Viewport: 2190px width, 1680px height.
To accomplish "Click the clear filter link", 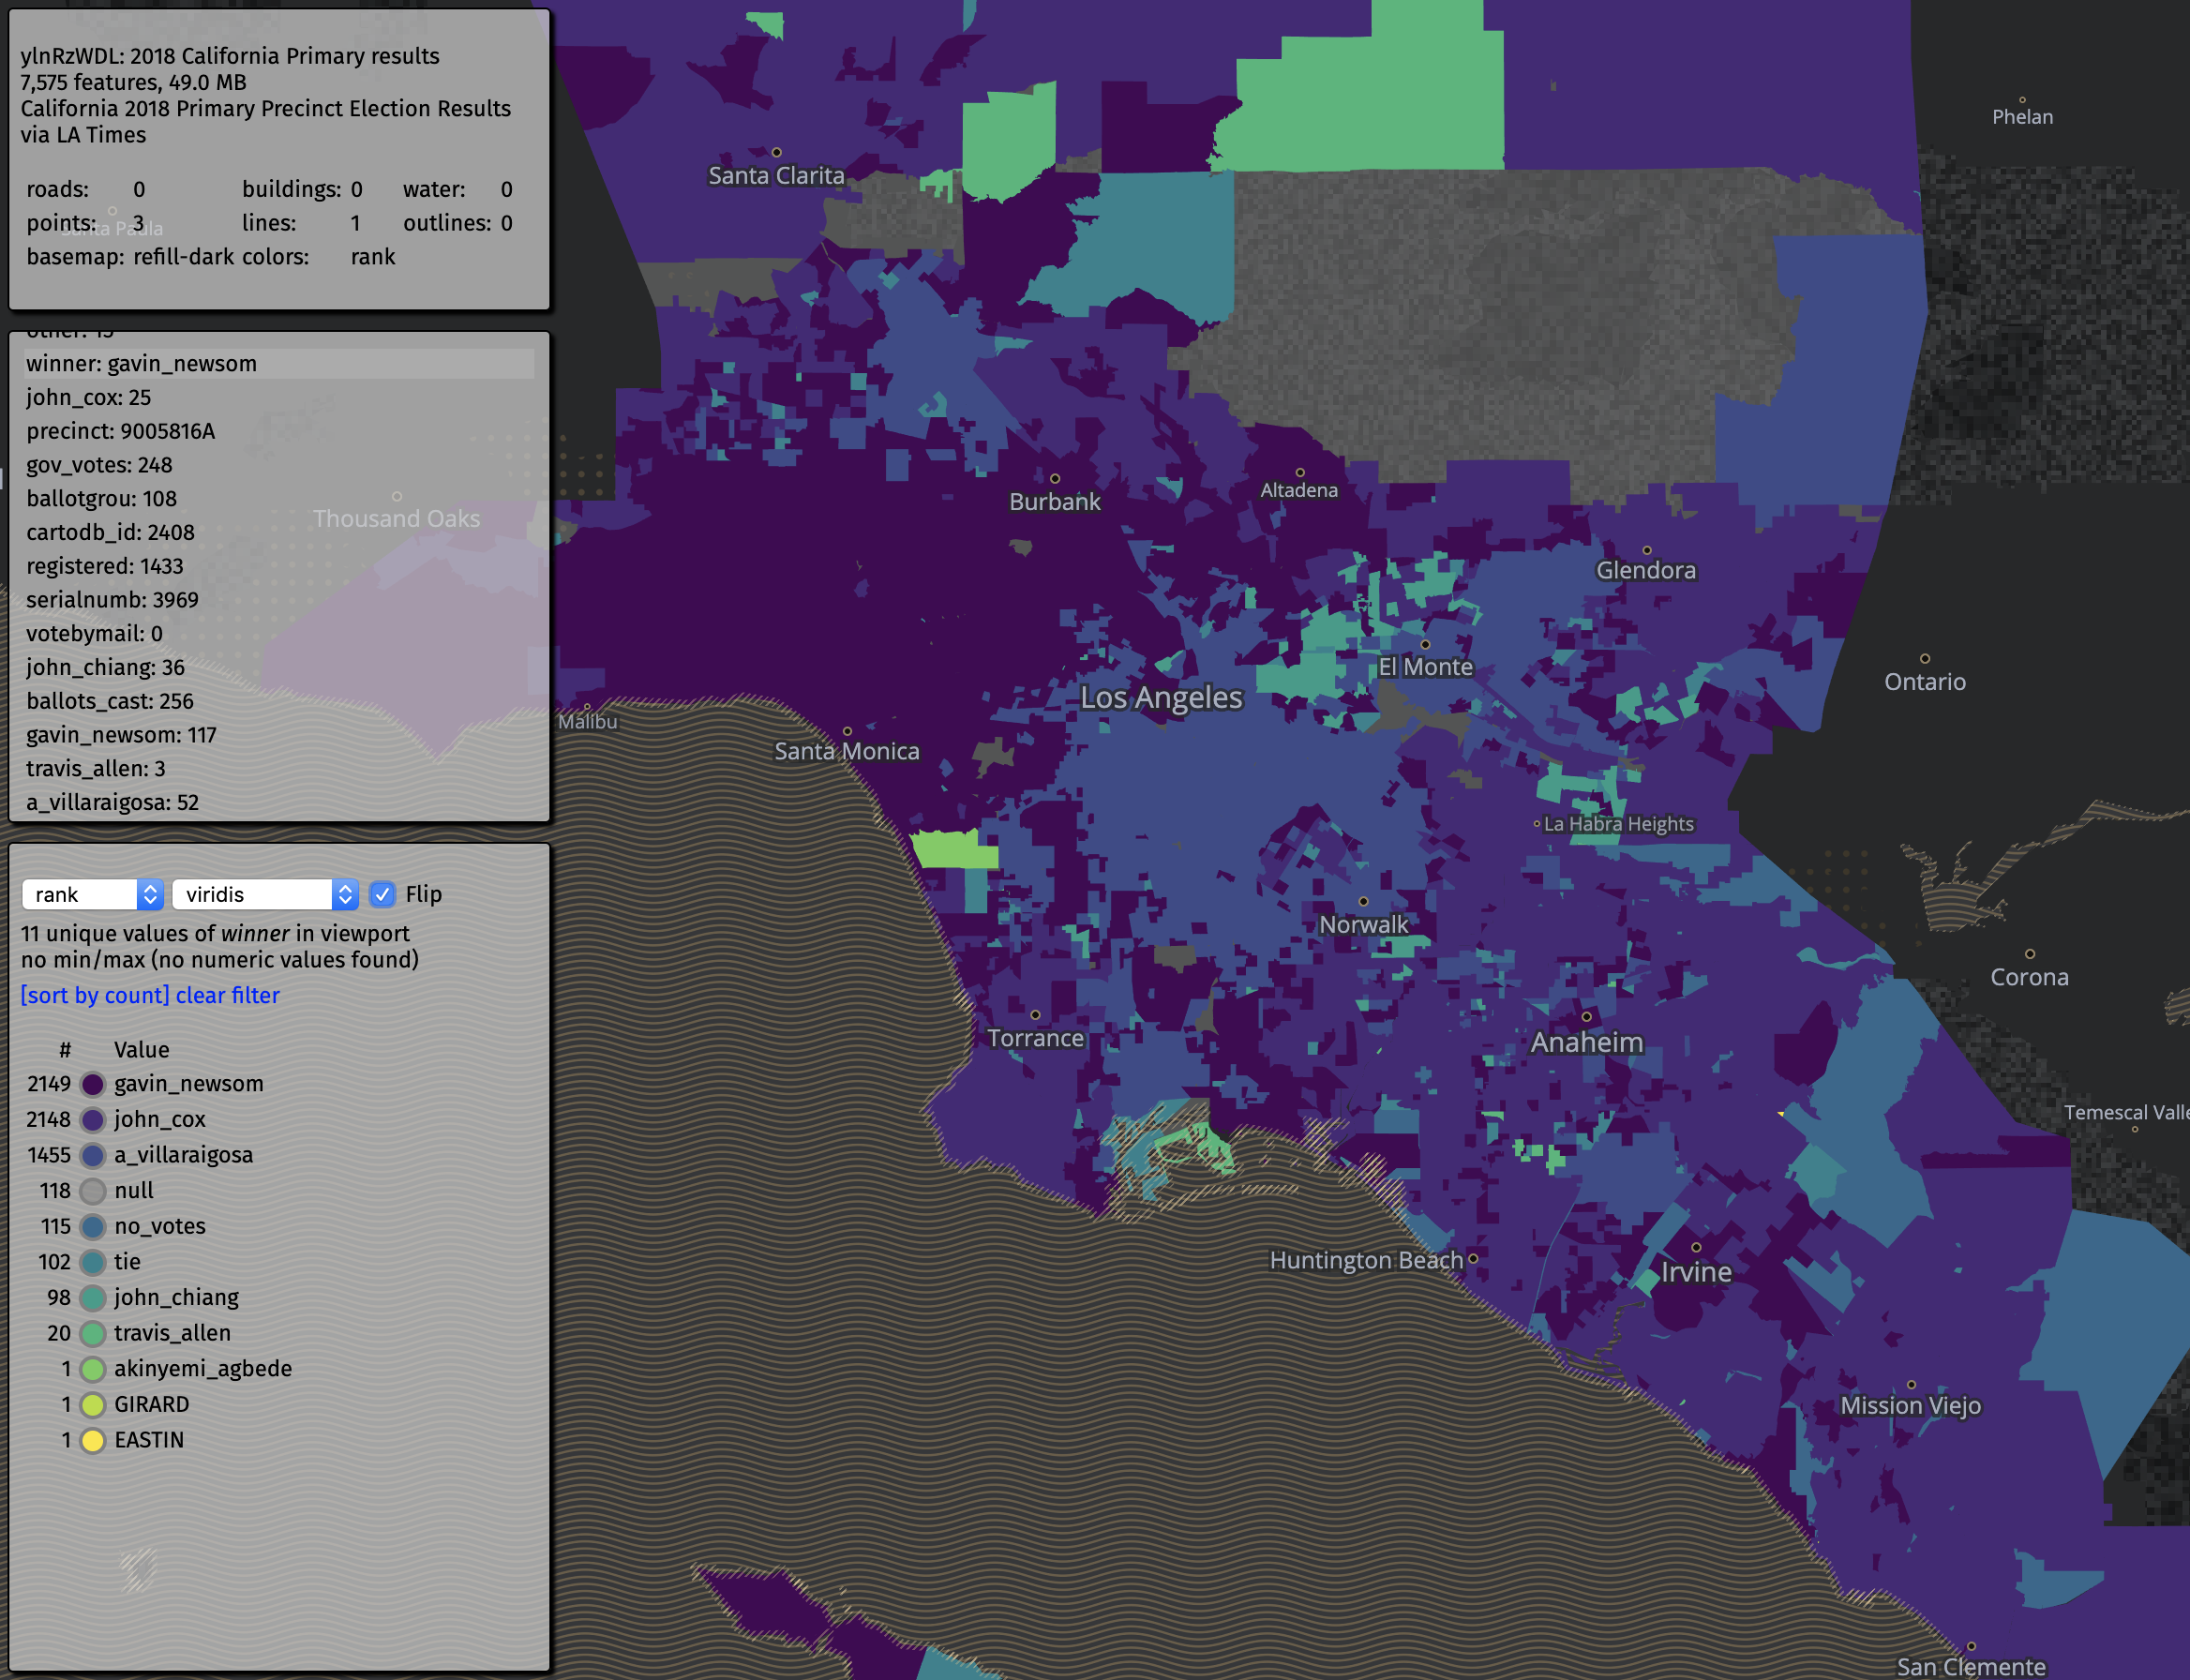I will click(228, 995).
